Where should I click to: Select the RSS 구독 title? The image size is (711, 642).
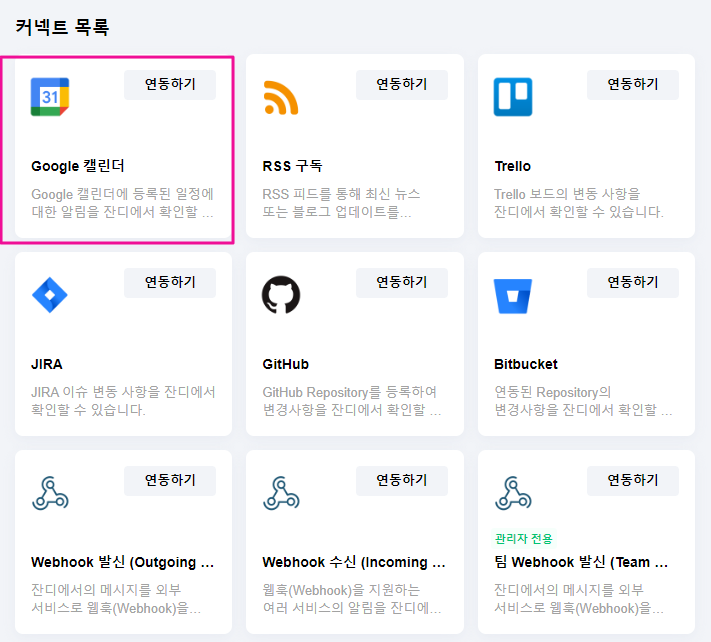pos(292,166)
